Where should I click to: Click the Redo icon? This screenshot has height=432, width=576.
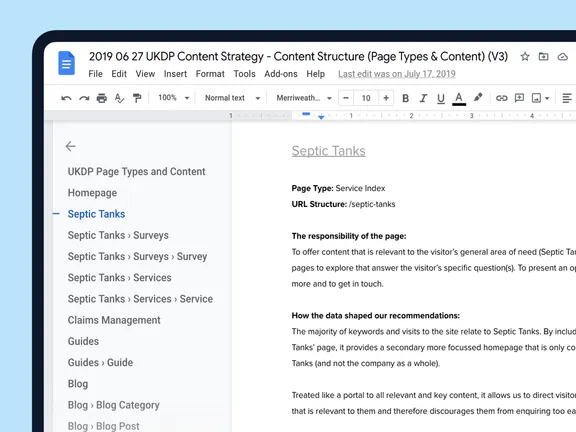pos(84,98)
